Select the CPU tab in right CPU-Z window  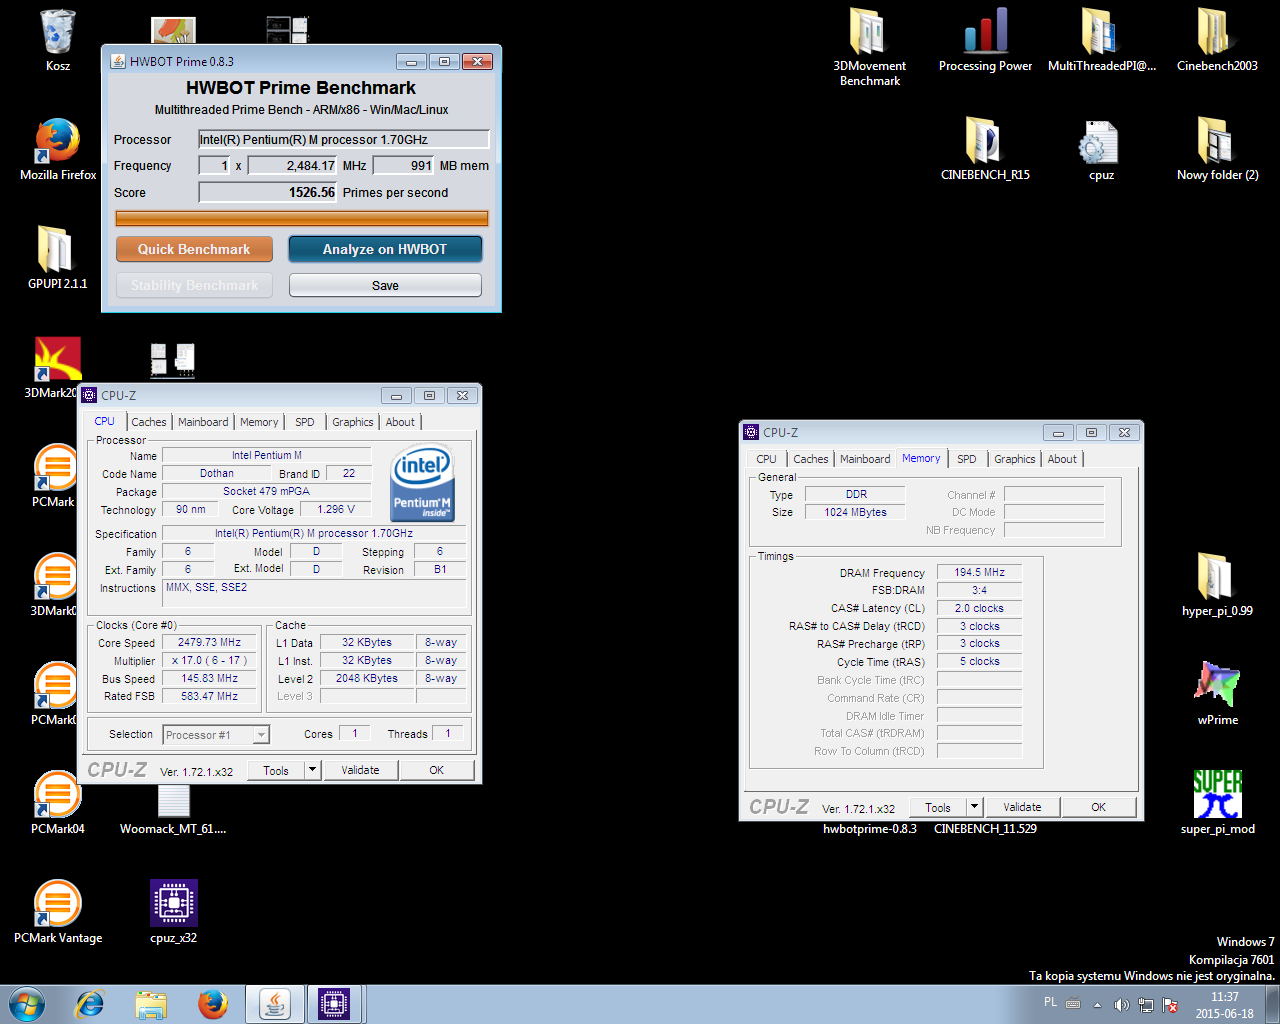pyautogui.click(x=766, y=459)
